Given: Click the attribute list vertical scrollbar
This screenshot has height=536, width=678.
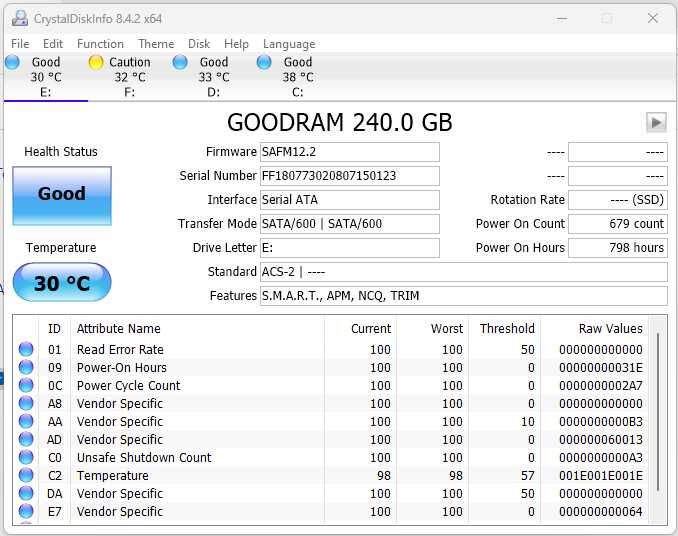Looking at the screenshot, I should pos(658,412).
